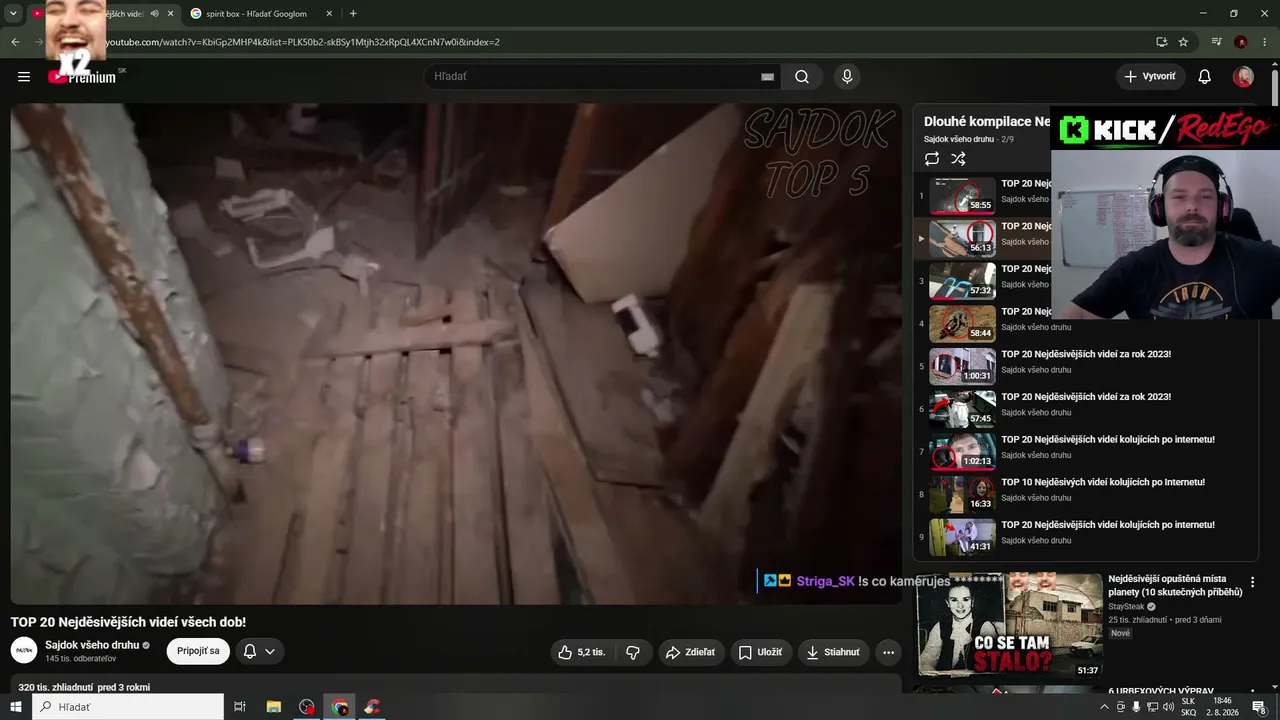The width and height of the screenshot is (1280, 720).
Task: Open Sajdok všeho druhu channel link
Action: (x=92, y=645)
